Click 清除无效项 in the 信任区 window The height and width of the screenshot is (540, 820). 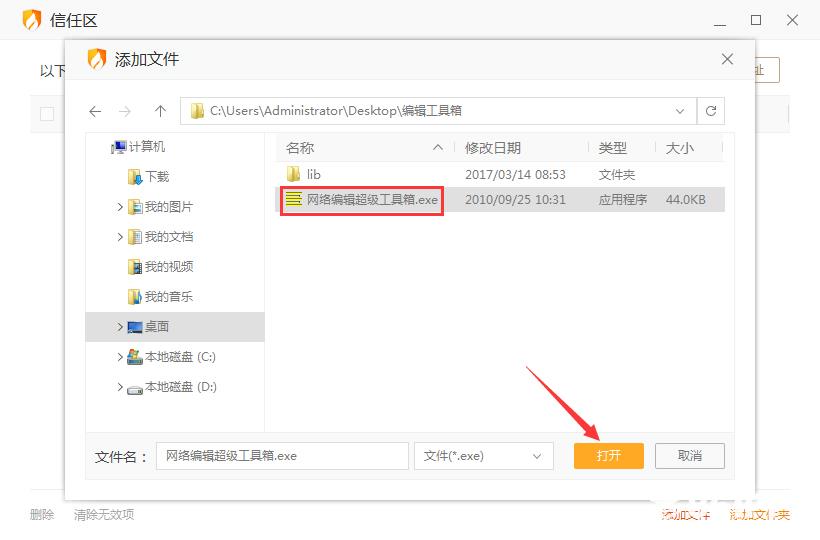104,515
